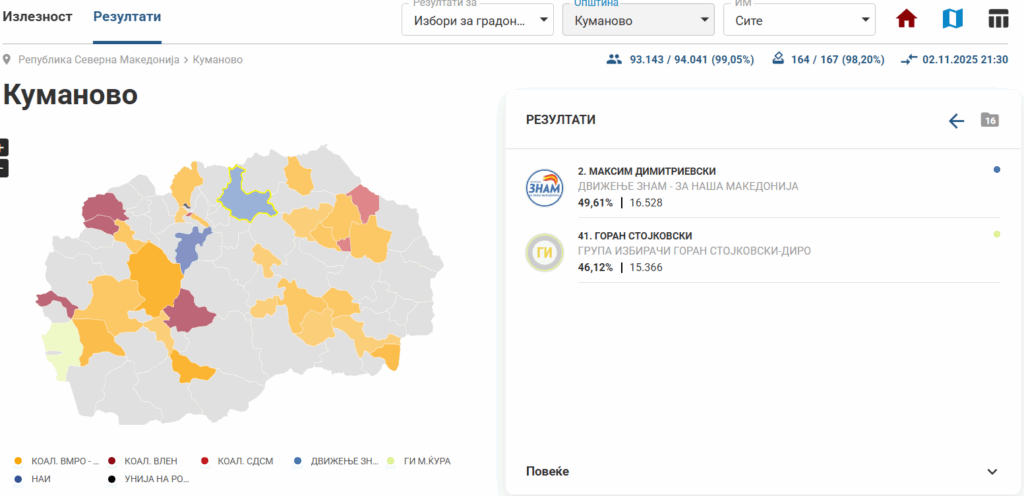Click the location pin icon in breadcrumb
This screenshot has height=496, width=1024.
(8, 60)
